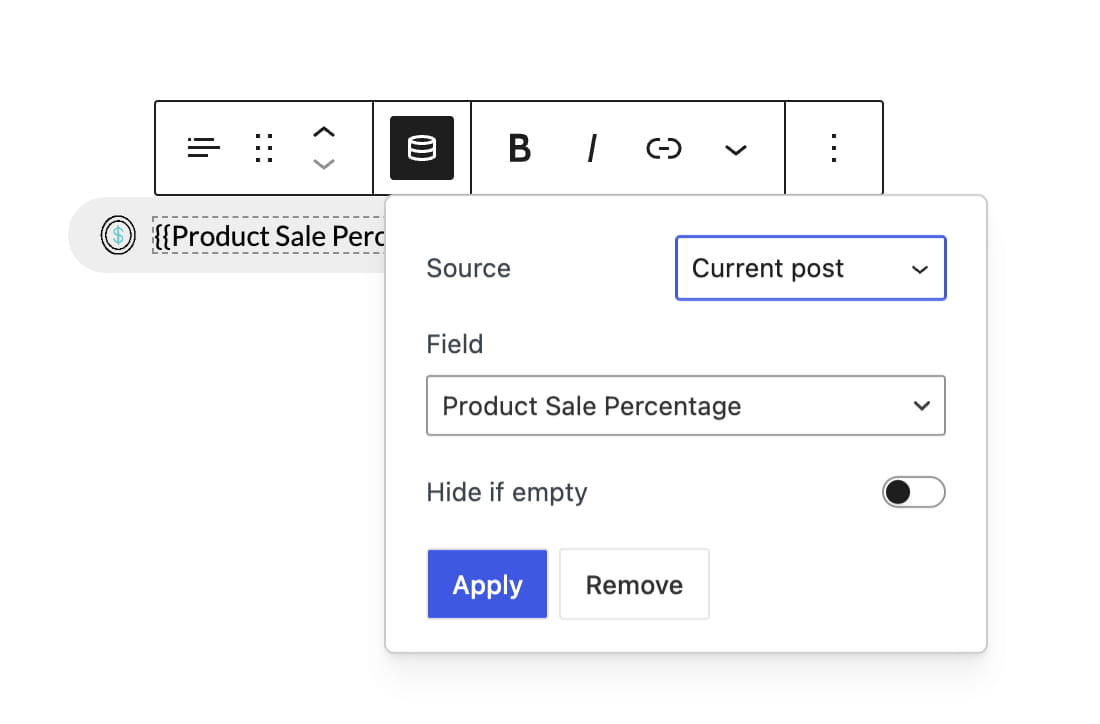Open the Field dropdown Product Sale Percentage
This screenshot has width=1100, height=724.
click(685, 405)
